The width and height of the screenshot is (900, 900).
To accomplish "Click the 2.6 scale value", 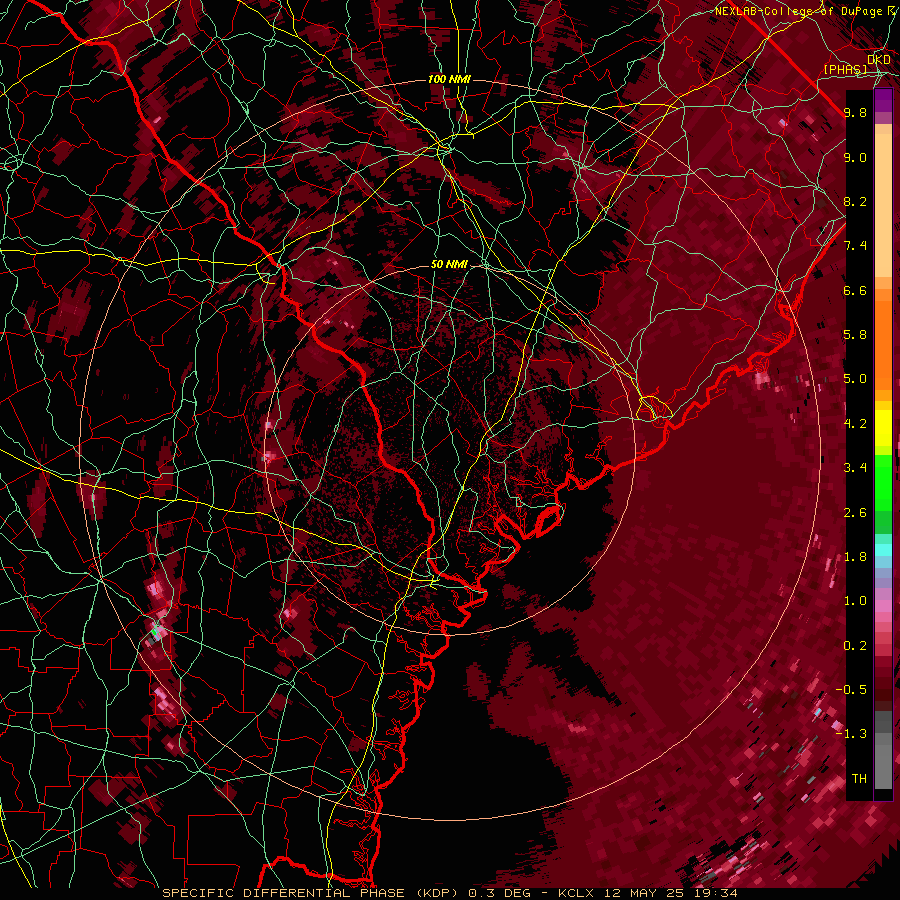I will point(855,512).
